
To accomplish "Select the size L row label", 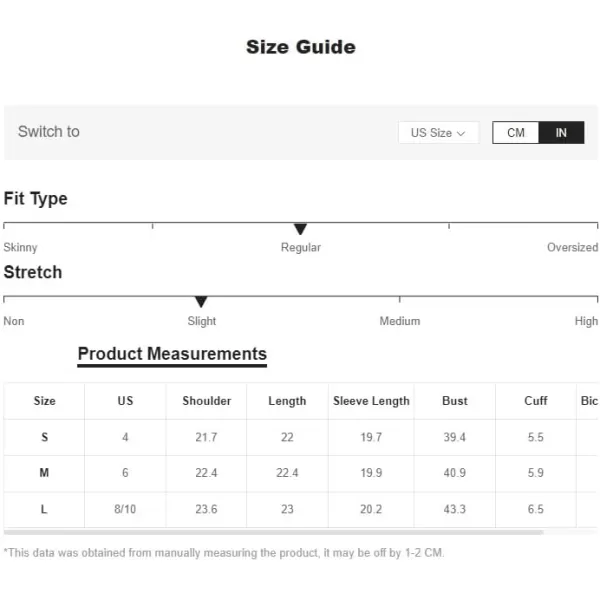I will pos(44,509).
